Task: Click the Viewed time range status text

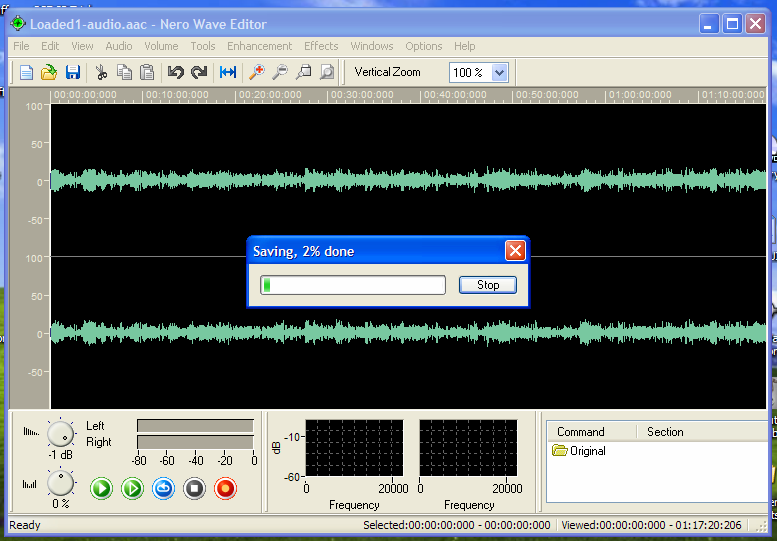Action: pos(651,525)
